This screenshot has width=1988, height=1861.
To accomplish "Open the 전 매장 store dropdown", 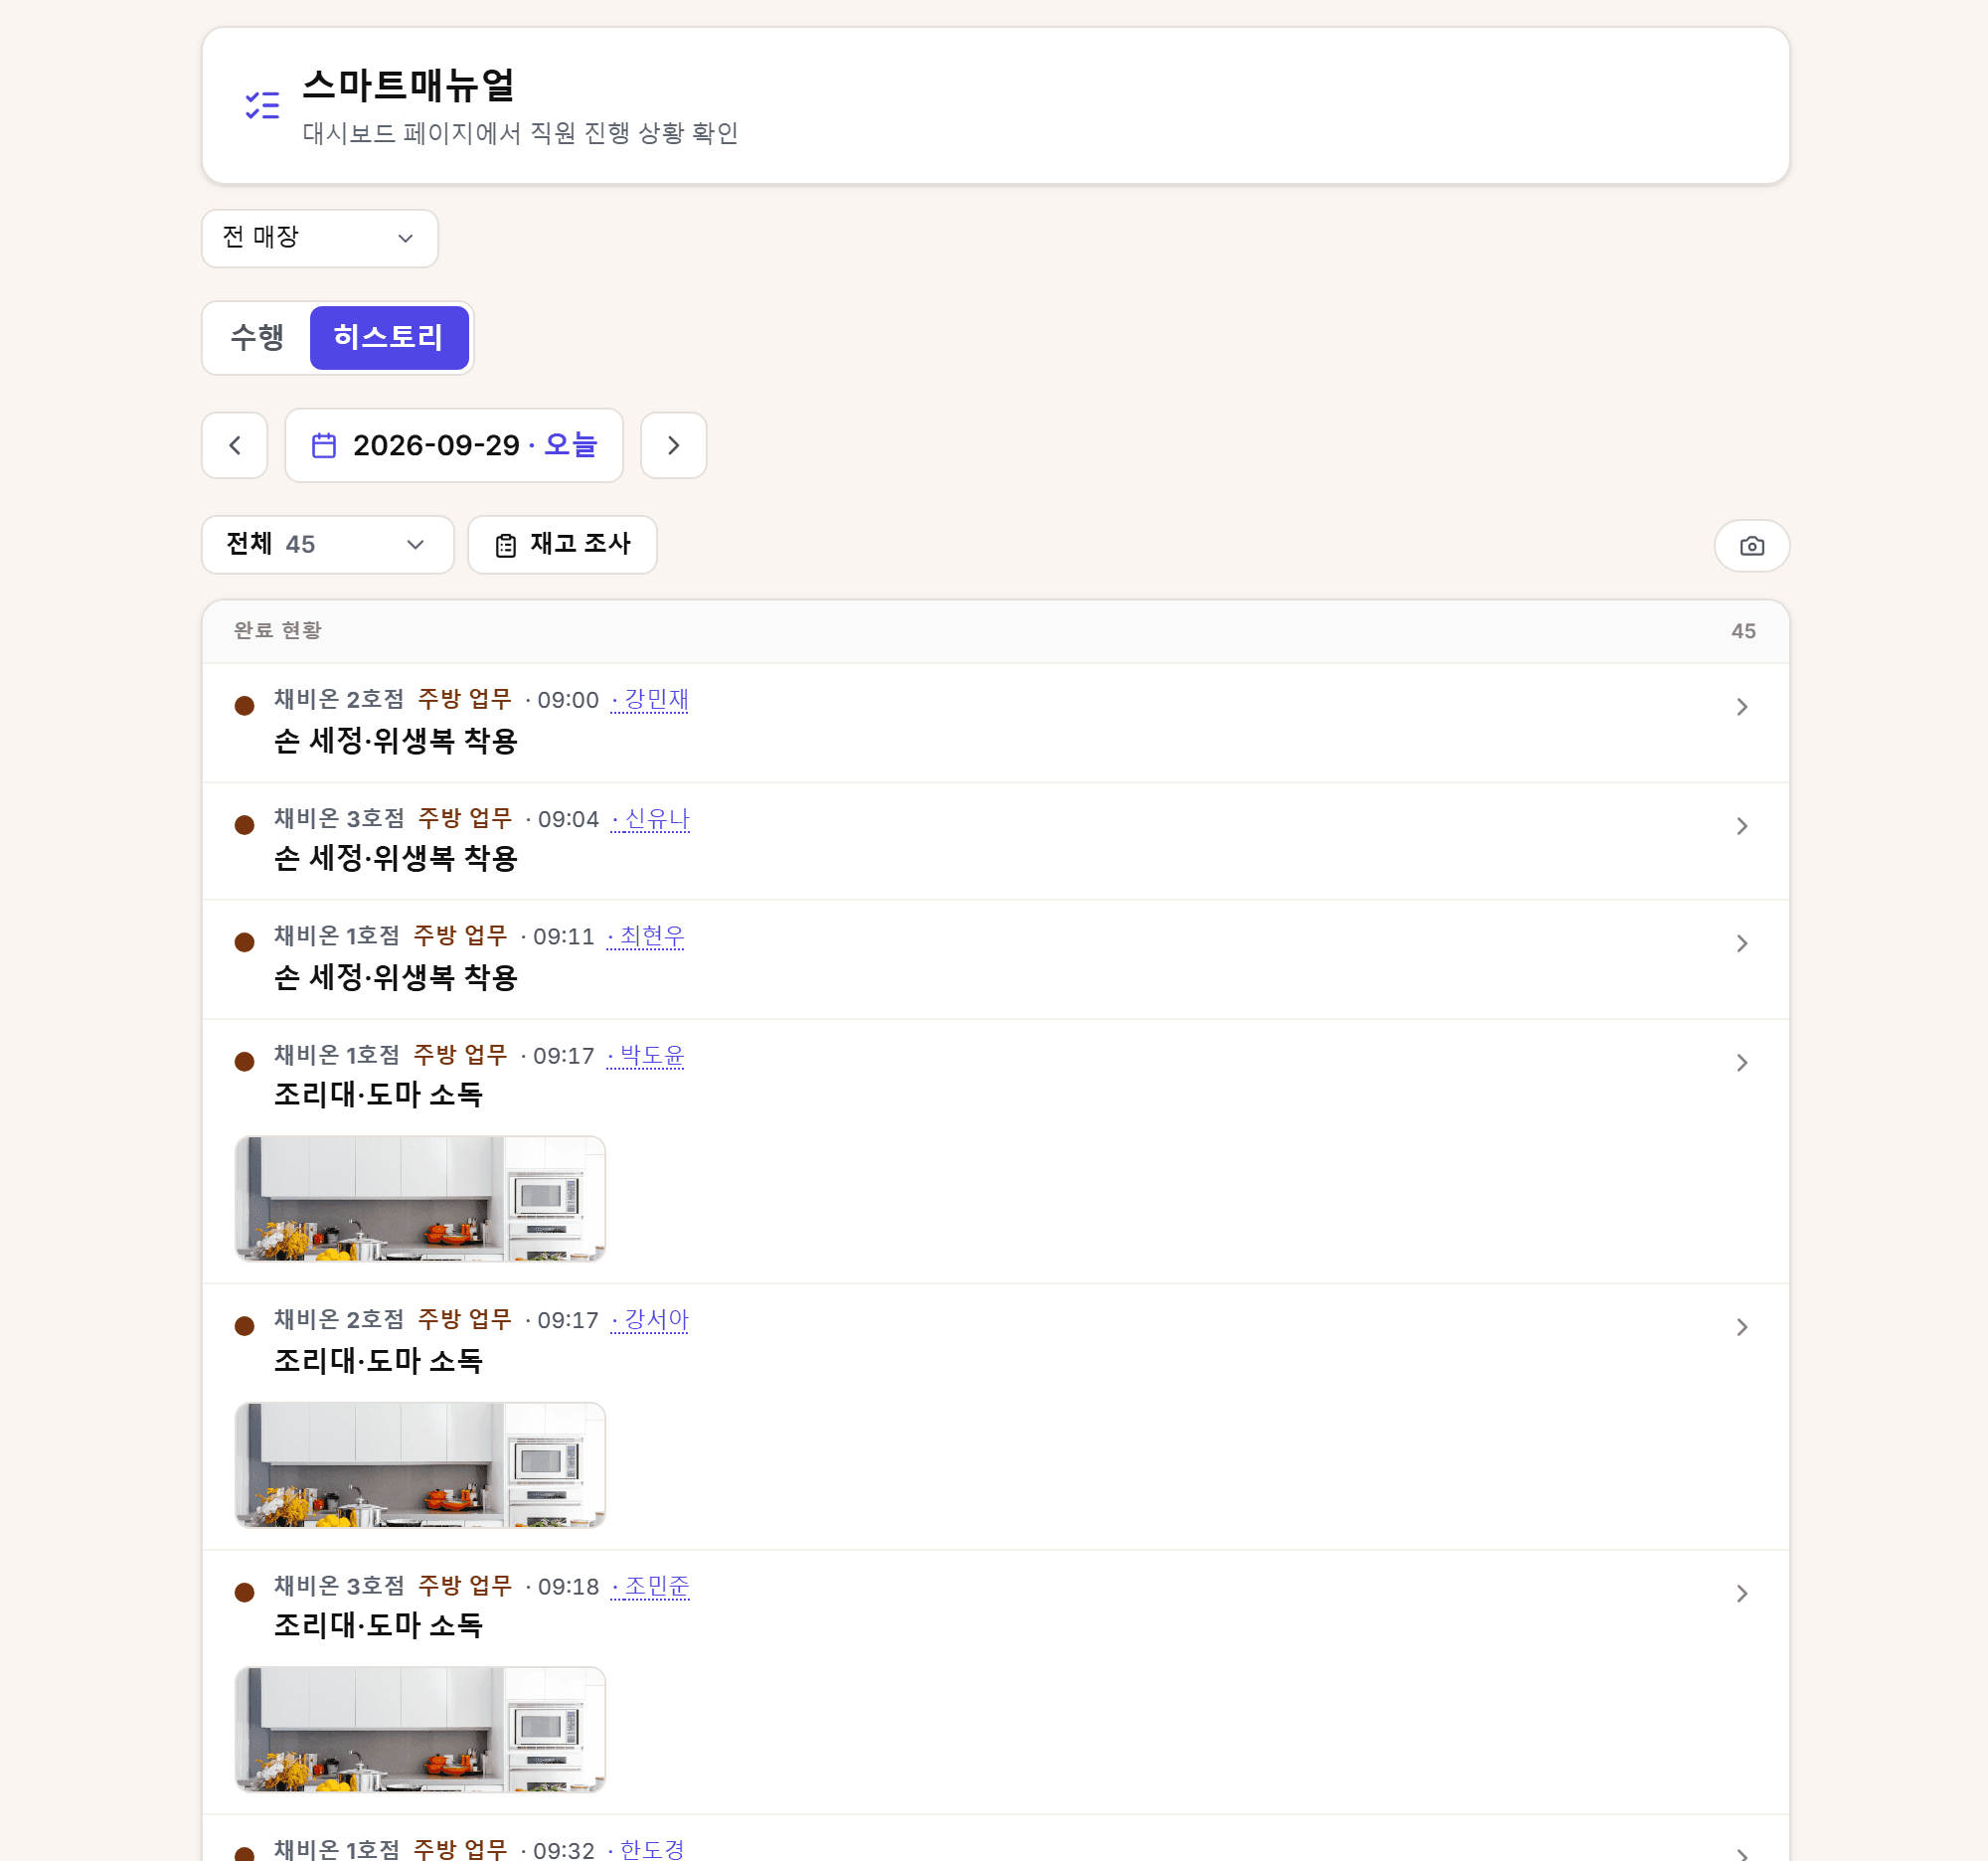I will click(x=320, y=238).
